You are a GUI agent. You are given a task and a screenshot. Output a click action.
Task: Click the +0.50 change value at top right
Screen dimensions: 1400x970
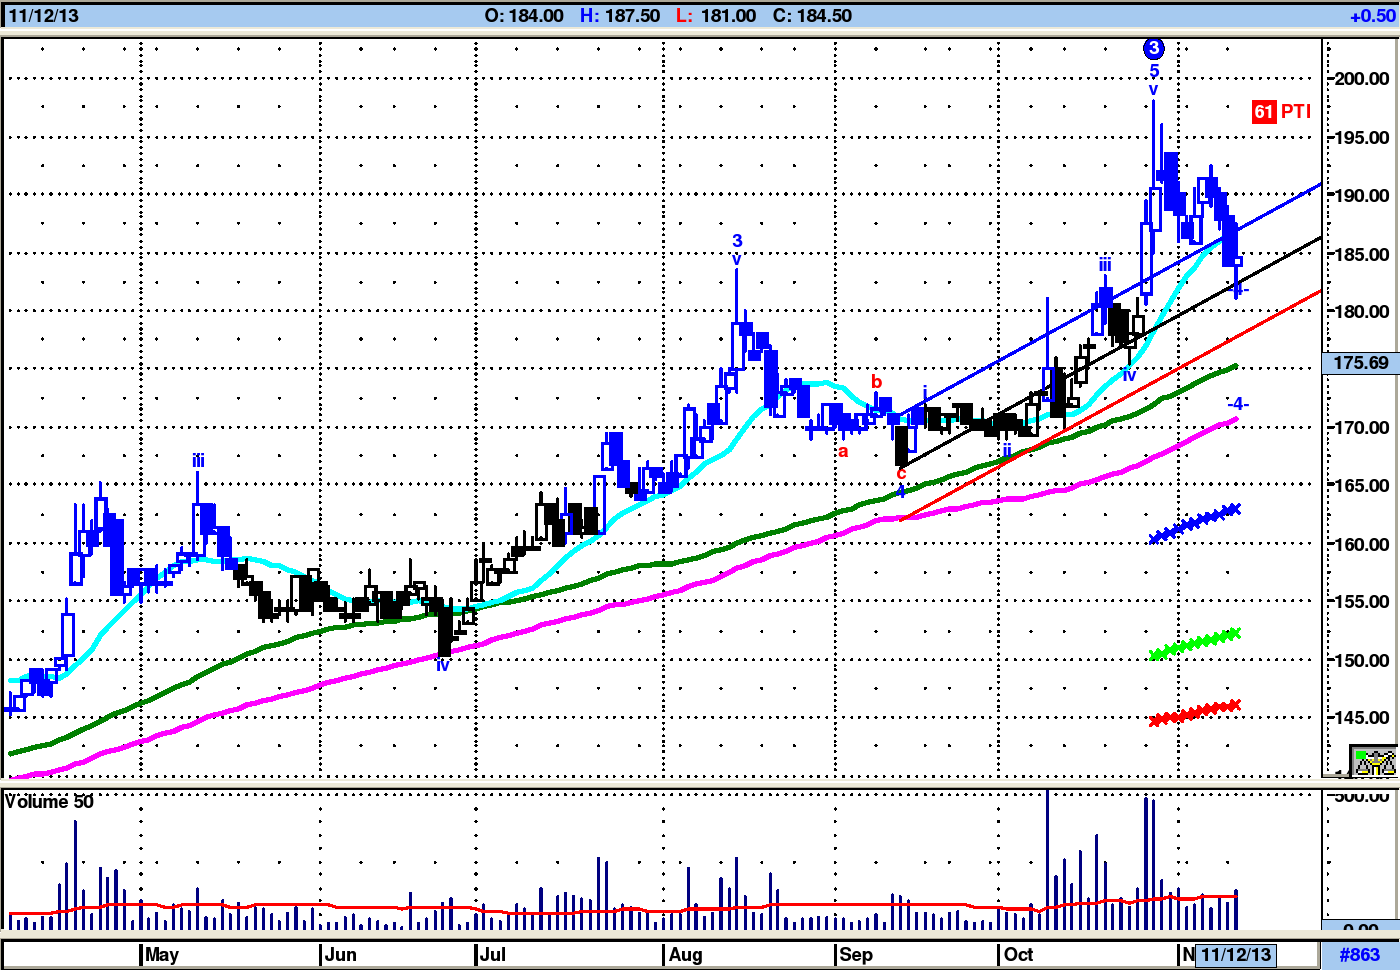1371,16
